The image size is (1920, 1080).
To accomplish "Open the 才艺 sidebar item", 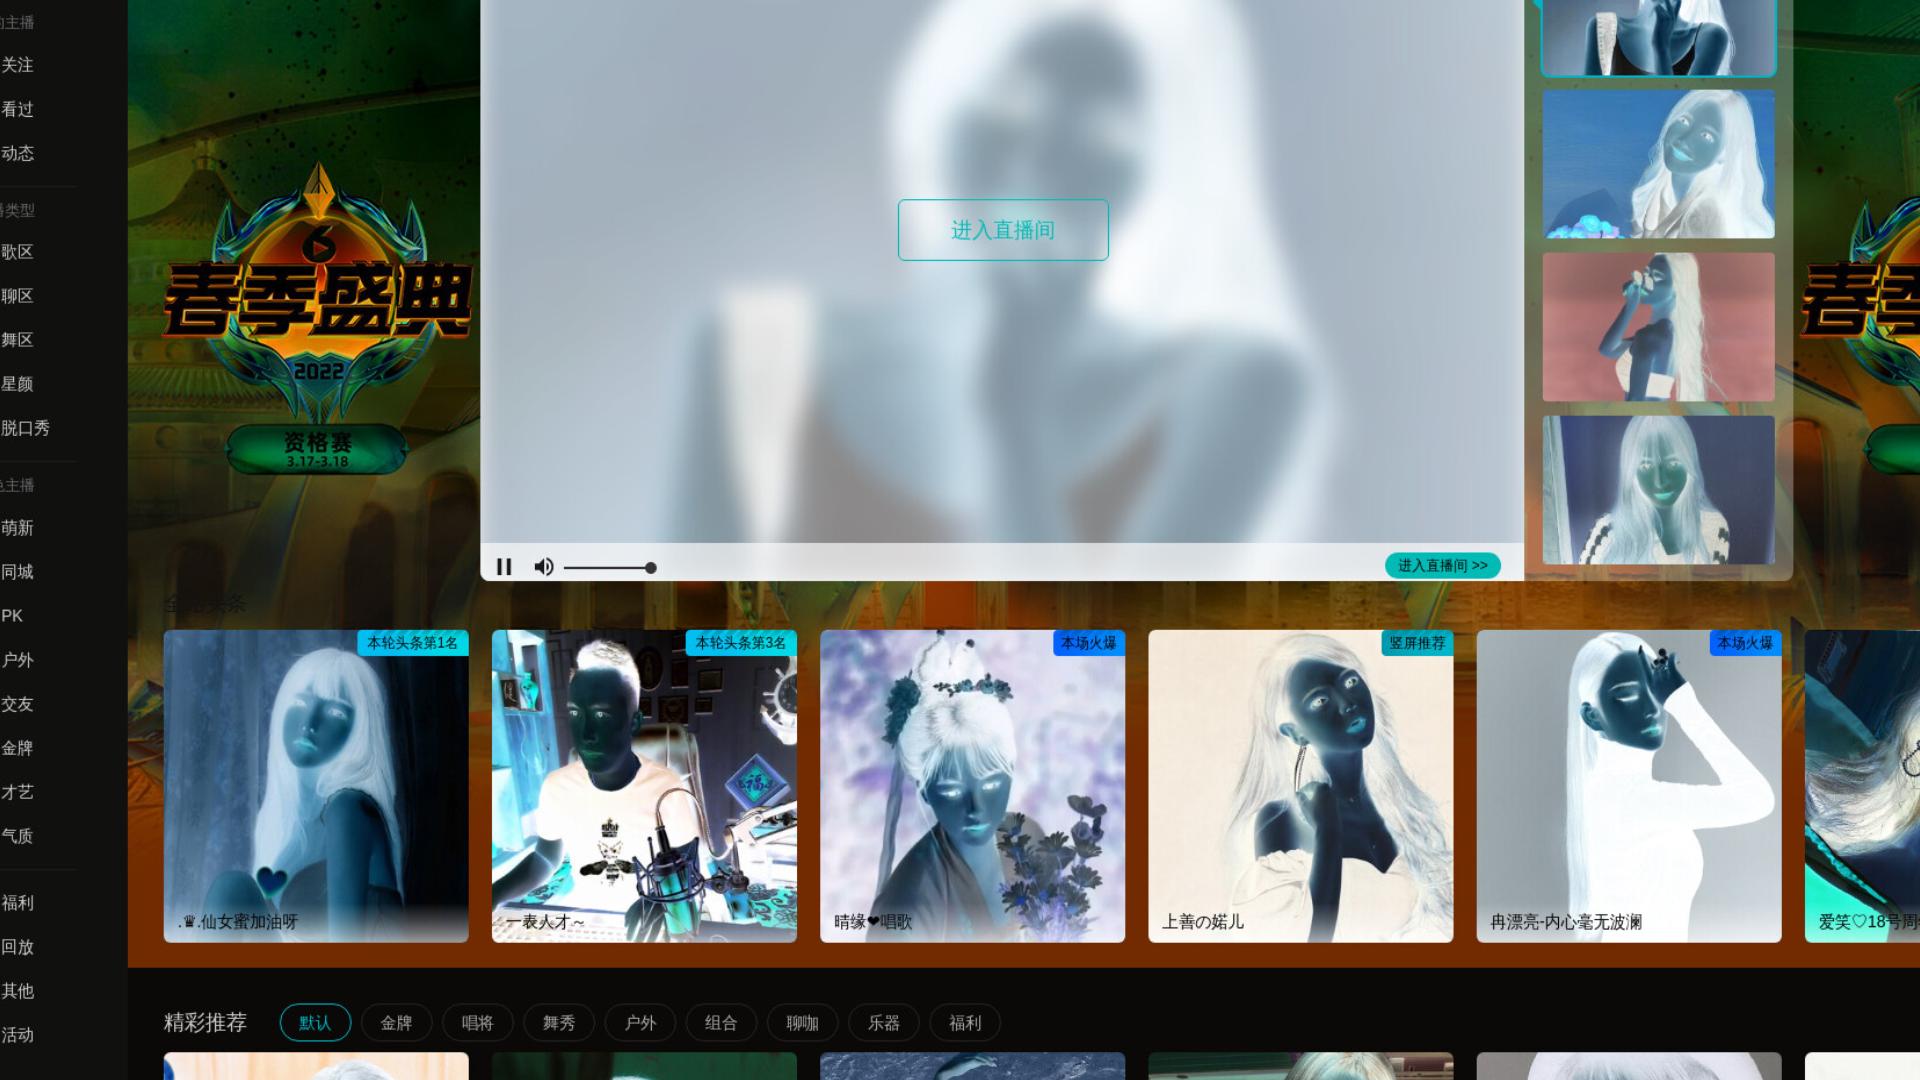I will [17, 792].
